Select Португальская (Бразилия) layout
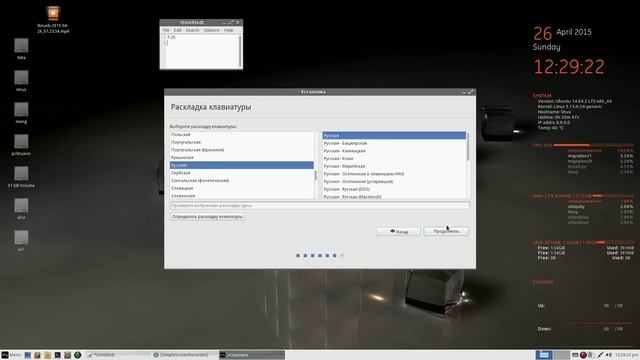640x360 pixels. click(x=242, y=150)
